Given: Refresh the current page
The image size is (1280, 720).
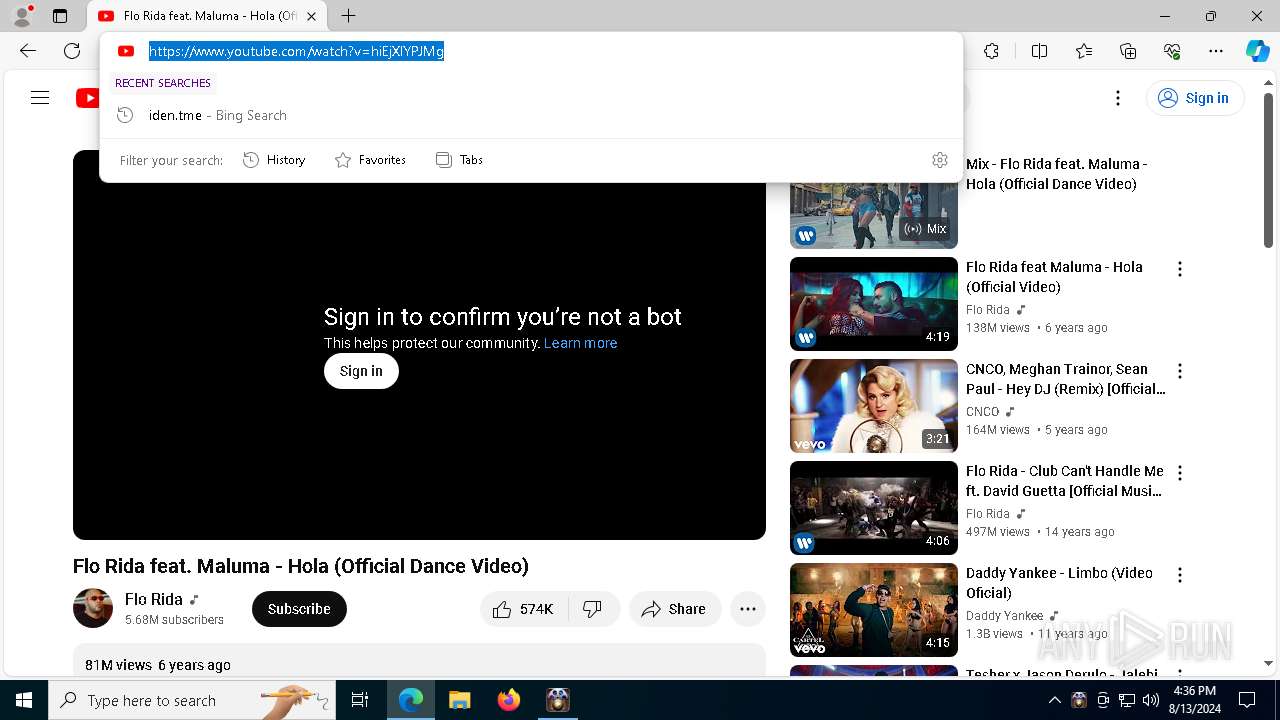Looking at the screenshot, I should [72, 51].
